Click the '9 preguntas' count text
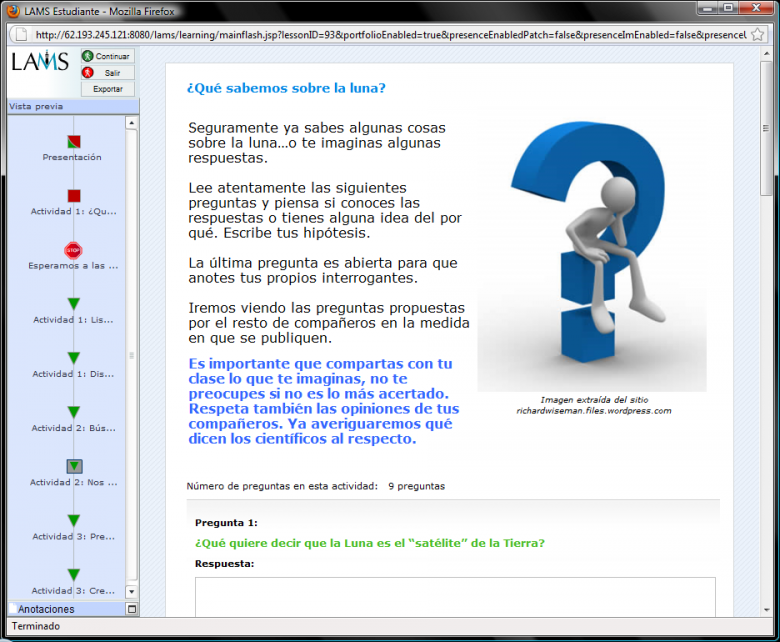Image resolution: width=780 pixels, height=642 pixels. (416, 486)
